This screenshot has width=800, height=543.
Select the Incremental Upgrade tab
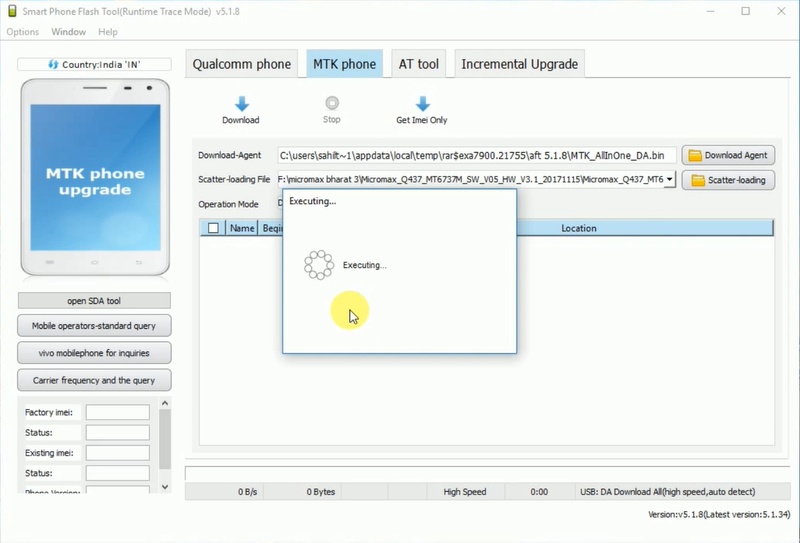[519, 64]
